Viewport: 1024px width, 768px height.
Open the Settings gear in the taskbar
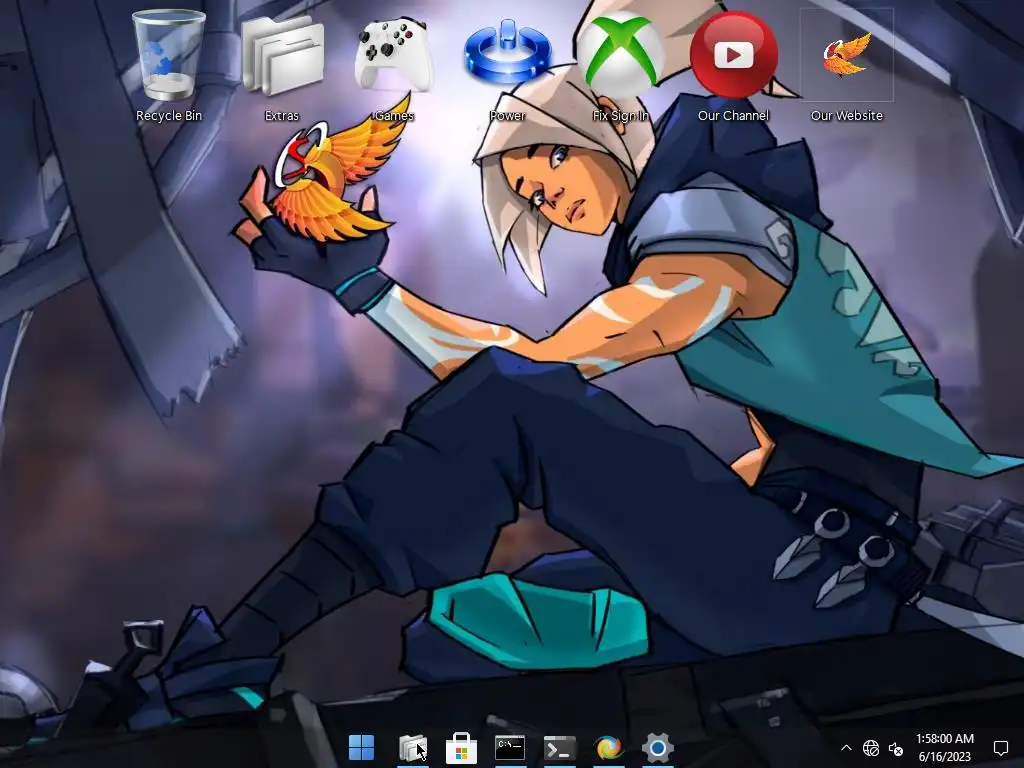(658, 748)
